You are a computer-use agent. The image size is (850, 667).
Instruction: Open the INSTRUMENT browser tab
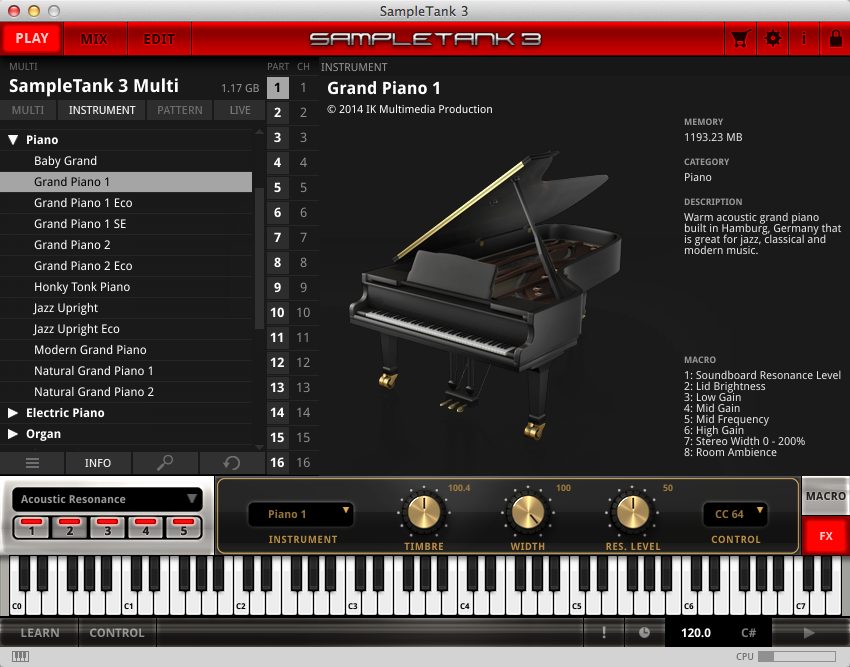pyautogui.click(x=102, y=110)
